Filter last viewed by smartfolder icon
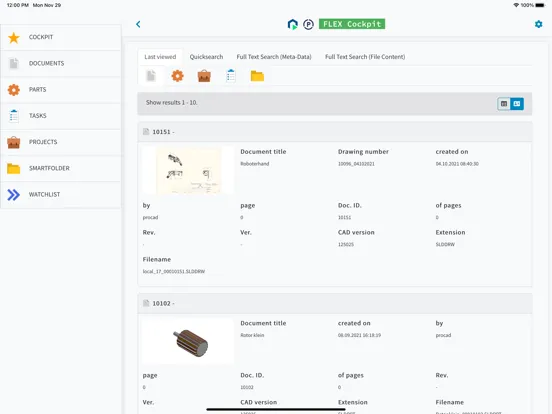The width and height of the screenshot is (552, 414). coord(257,76)
